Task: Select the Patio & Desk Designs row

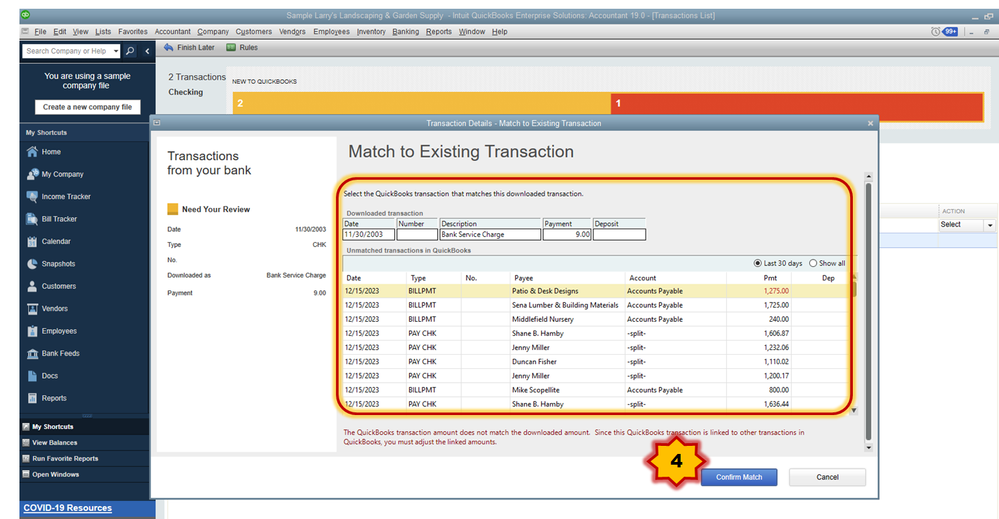Action: tap(596, 291)
